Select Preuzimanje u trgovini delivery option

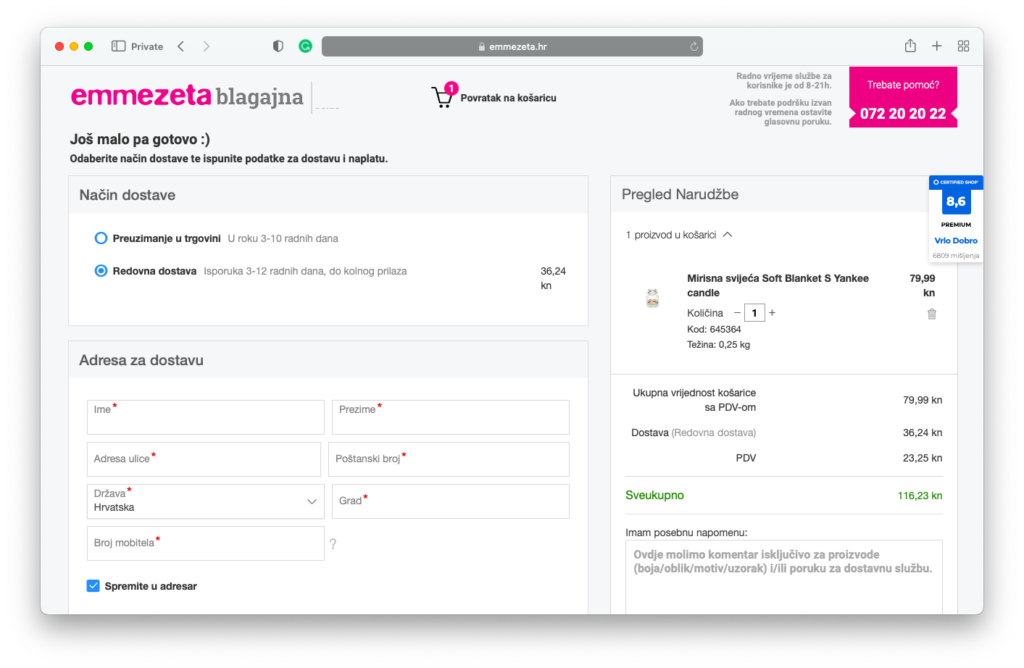coord(100,239)
